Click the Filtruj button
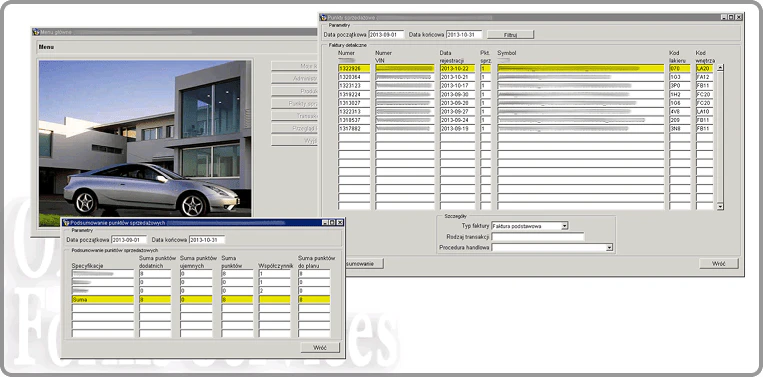763x377 pixels. (x=510, y=35)
